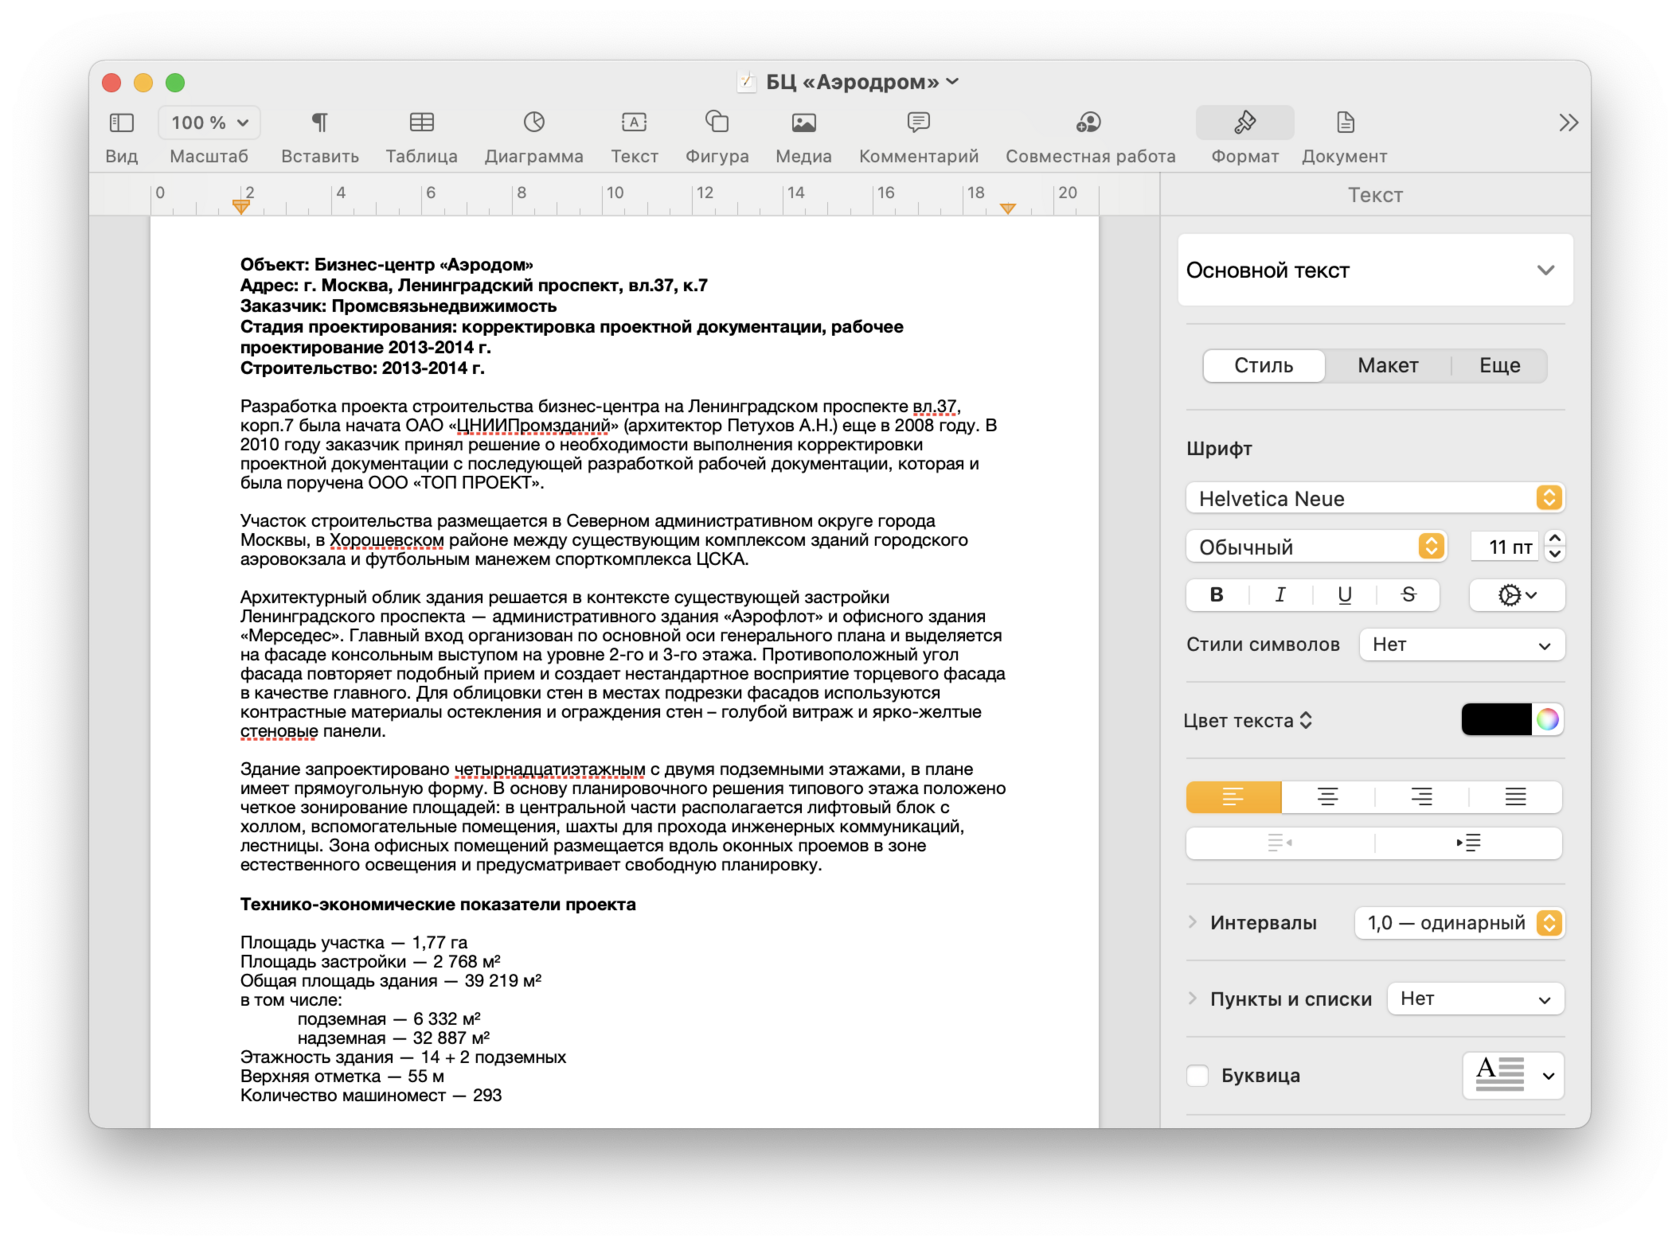This screenshot has height=1246, width=1680.
Task: Open the Цвет текста type selector
Action: (x=1248, y=721)
